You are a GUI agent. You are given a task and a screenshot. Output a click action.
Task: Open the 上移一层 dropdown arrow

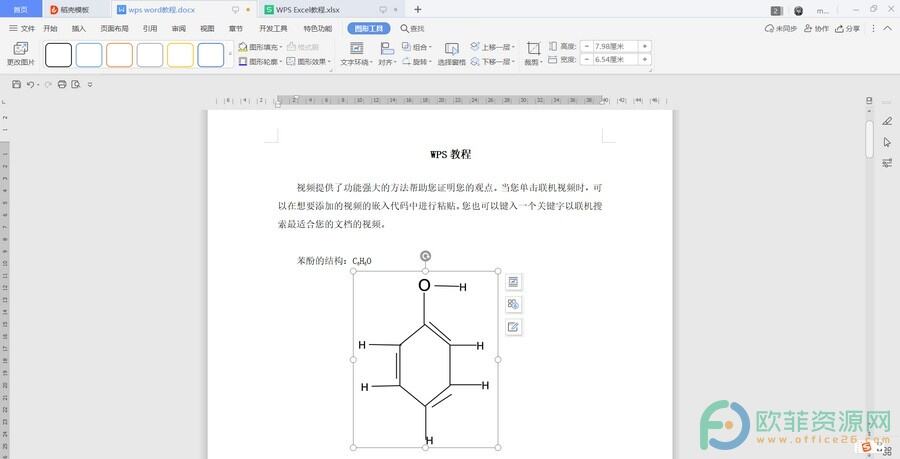[x=513, y=47]
